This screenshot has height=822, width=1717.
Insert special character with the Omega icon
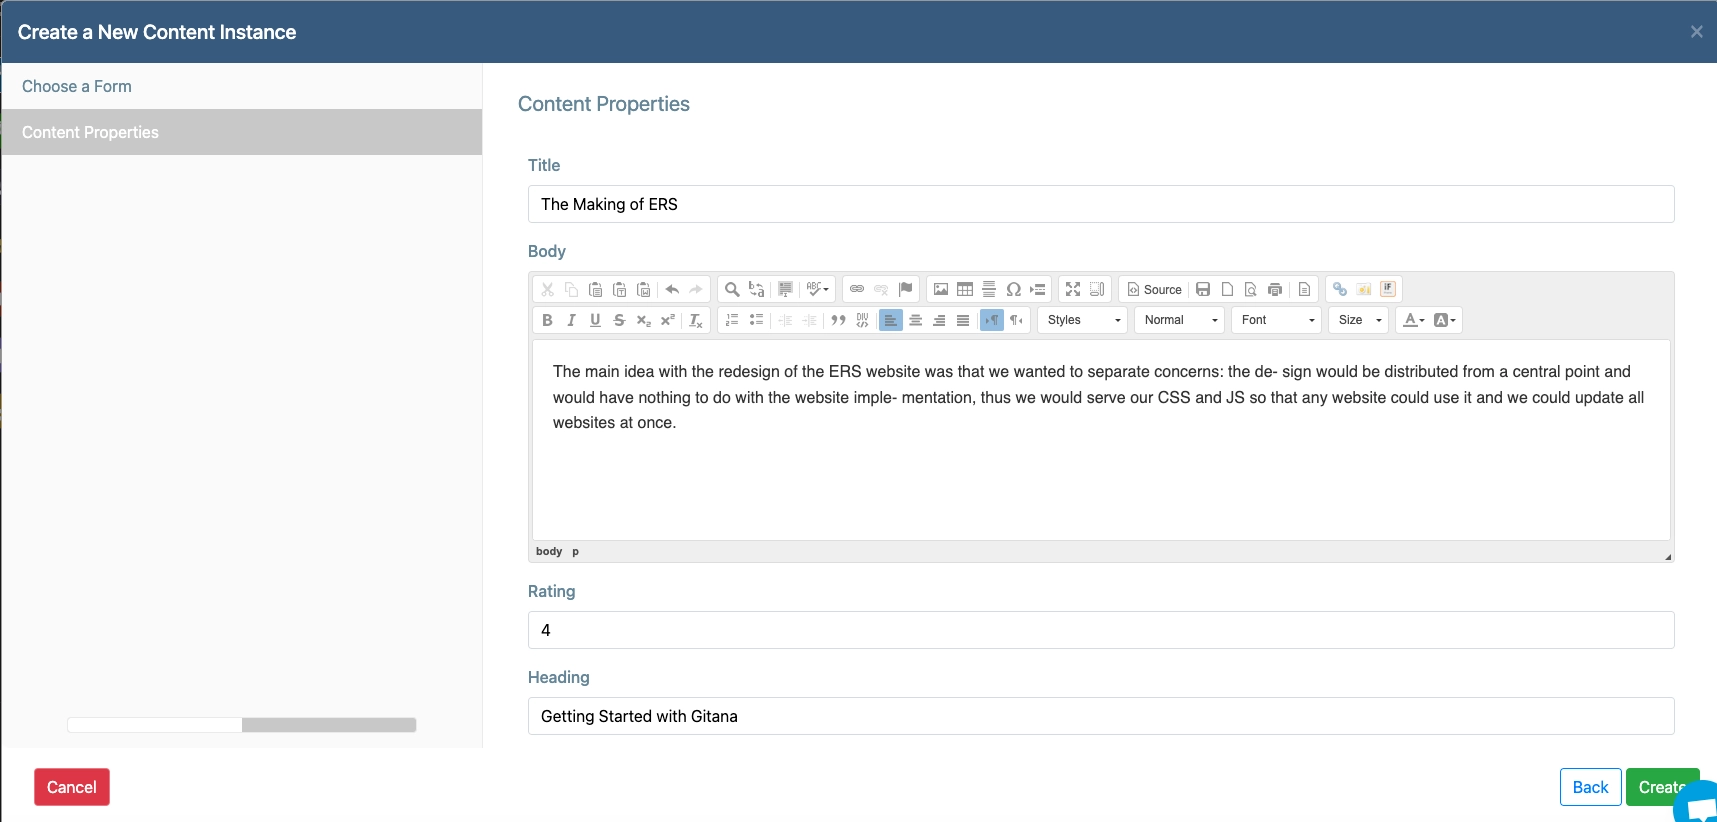coord(1013,290)
